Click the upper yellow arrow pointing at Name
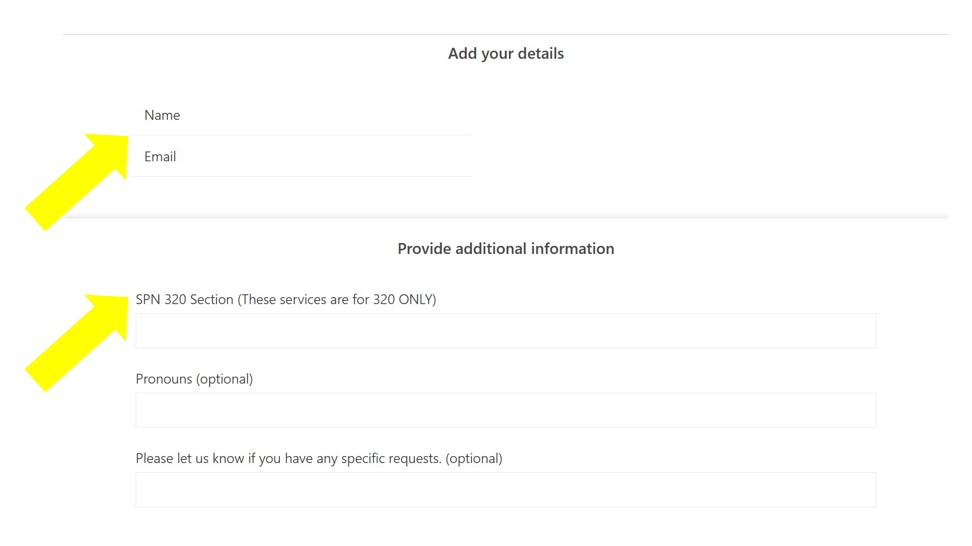 point(77,181)
